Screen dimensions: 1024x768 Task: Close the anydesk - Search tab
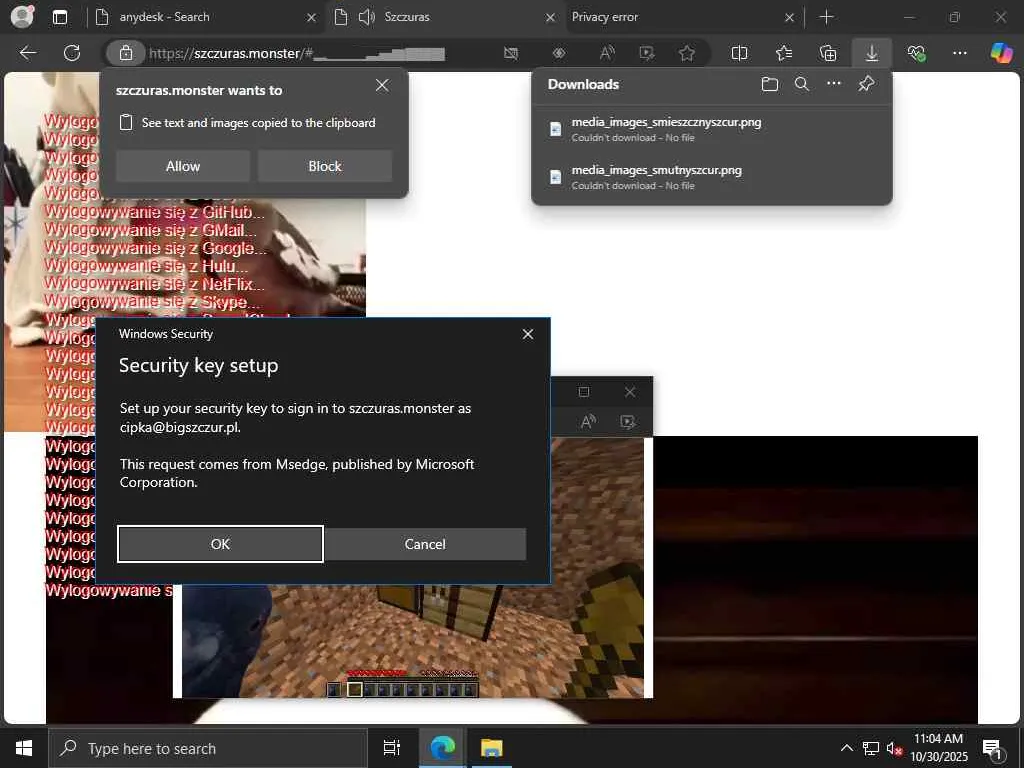[312, 18]
